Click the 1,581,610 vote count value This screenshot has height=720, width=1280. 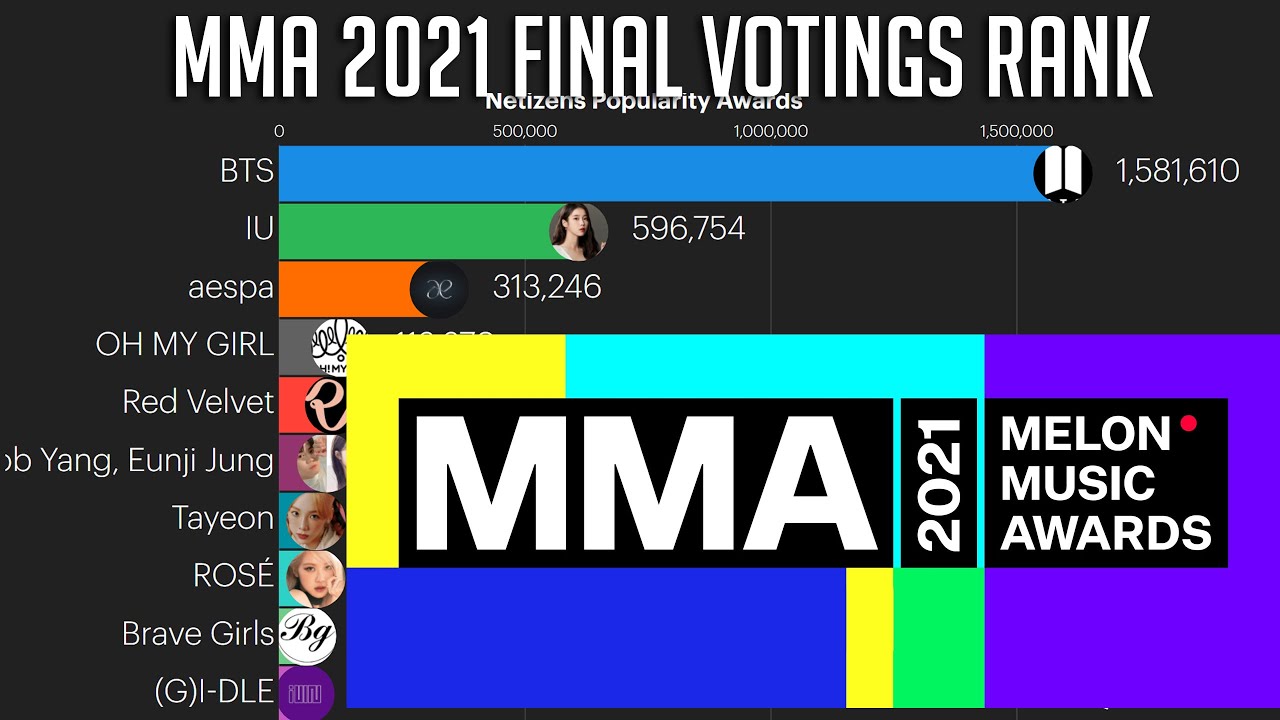(x=1178, y=172)
